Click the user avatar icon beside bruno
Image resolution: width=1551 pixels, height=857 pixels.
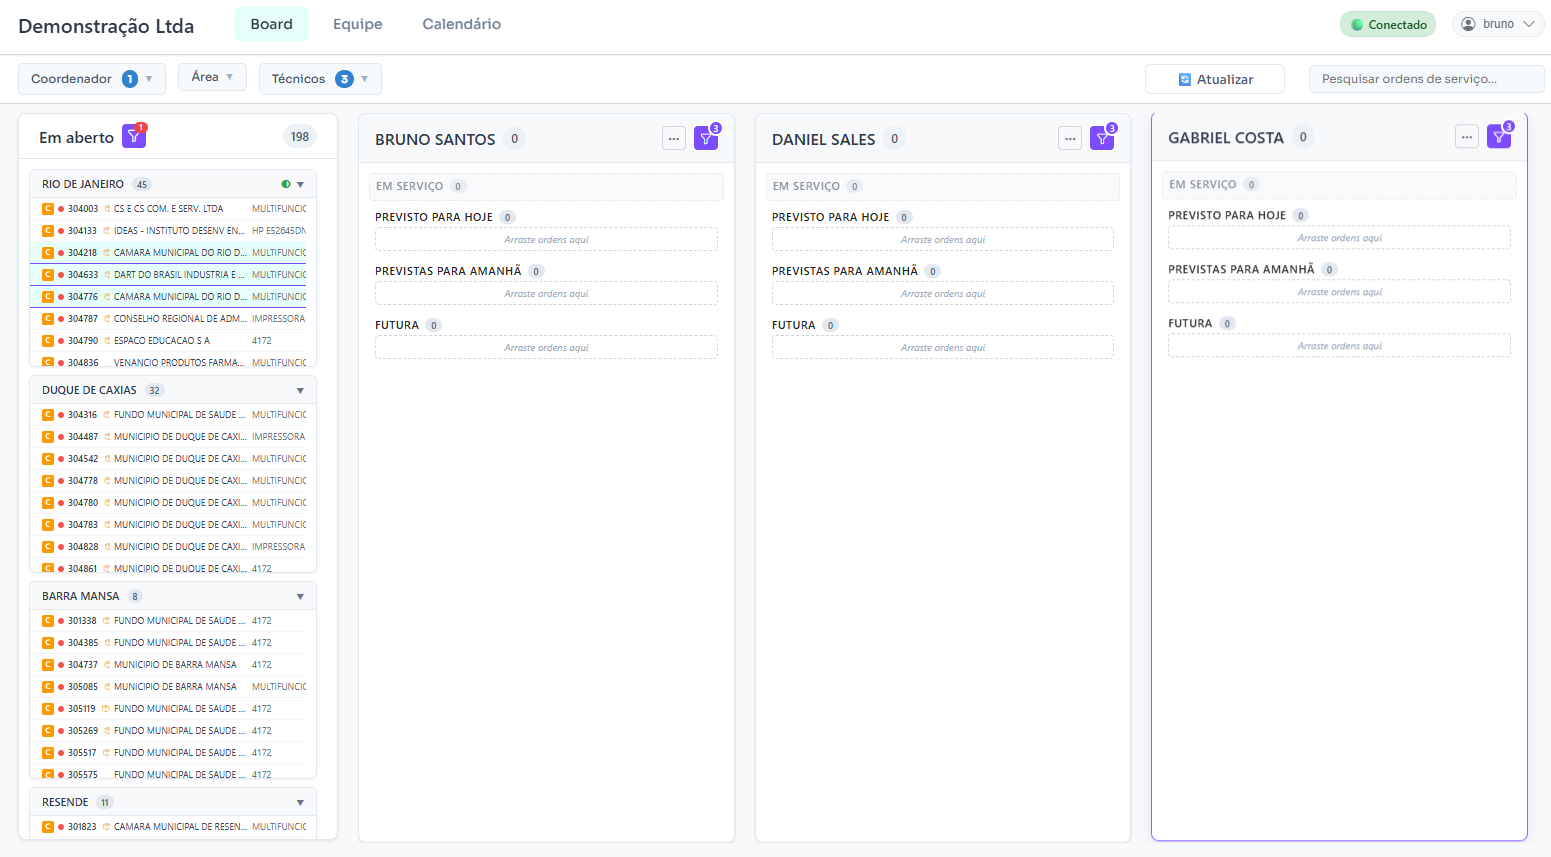[1466, 22]
